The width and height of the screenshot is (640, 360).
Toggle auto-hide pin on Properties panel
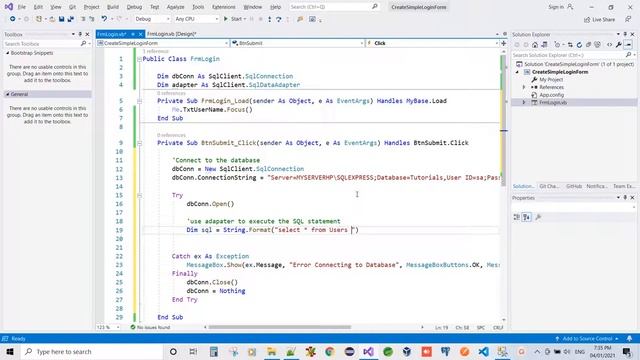tap(625, 198)
